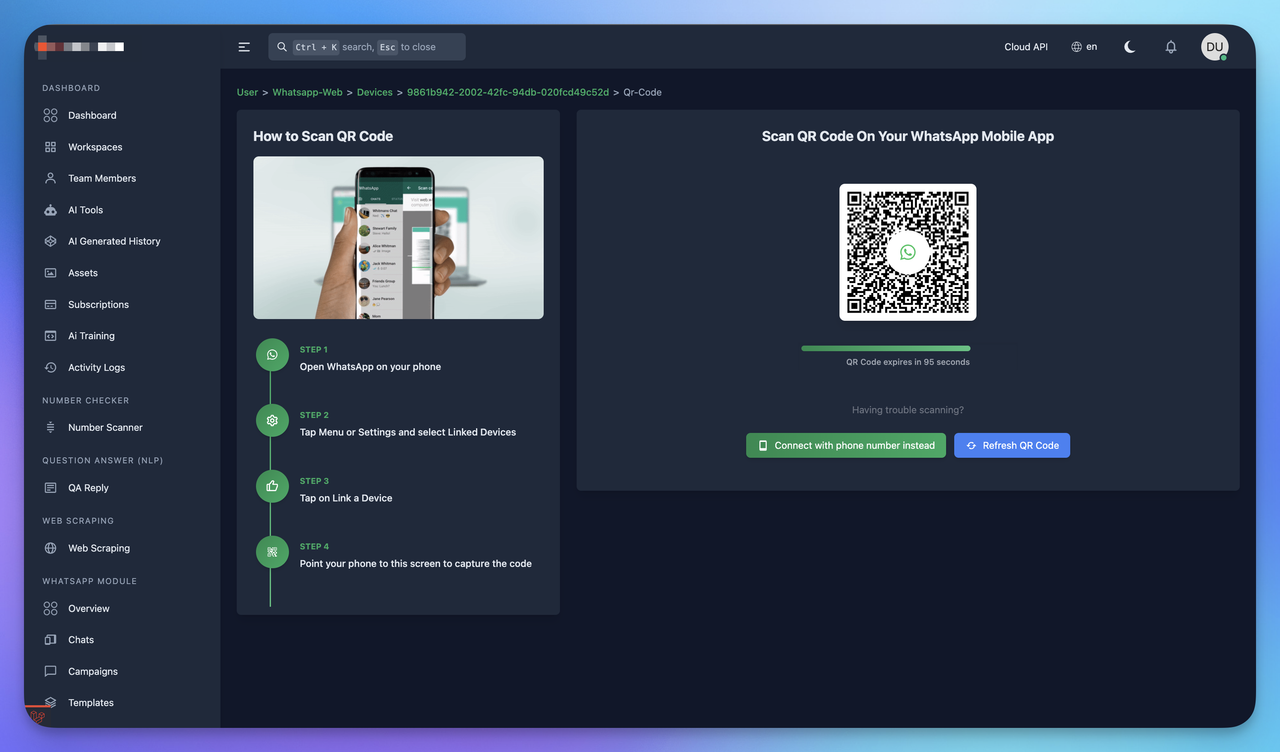Go to Whatsapp-Web breadcrumb
This screenshot has height=752, width=1280.
[x=308, y=92]
